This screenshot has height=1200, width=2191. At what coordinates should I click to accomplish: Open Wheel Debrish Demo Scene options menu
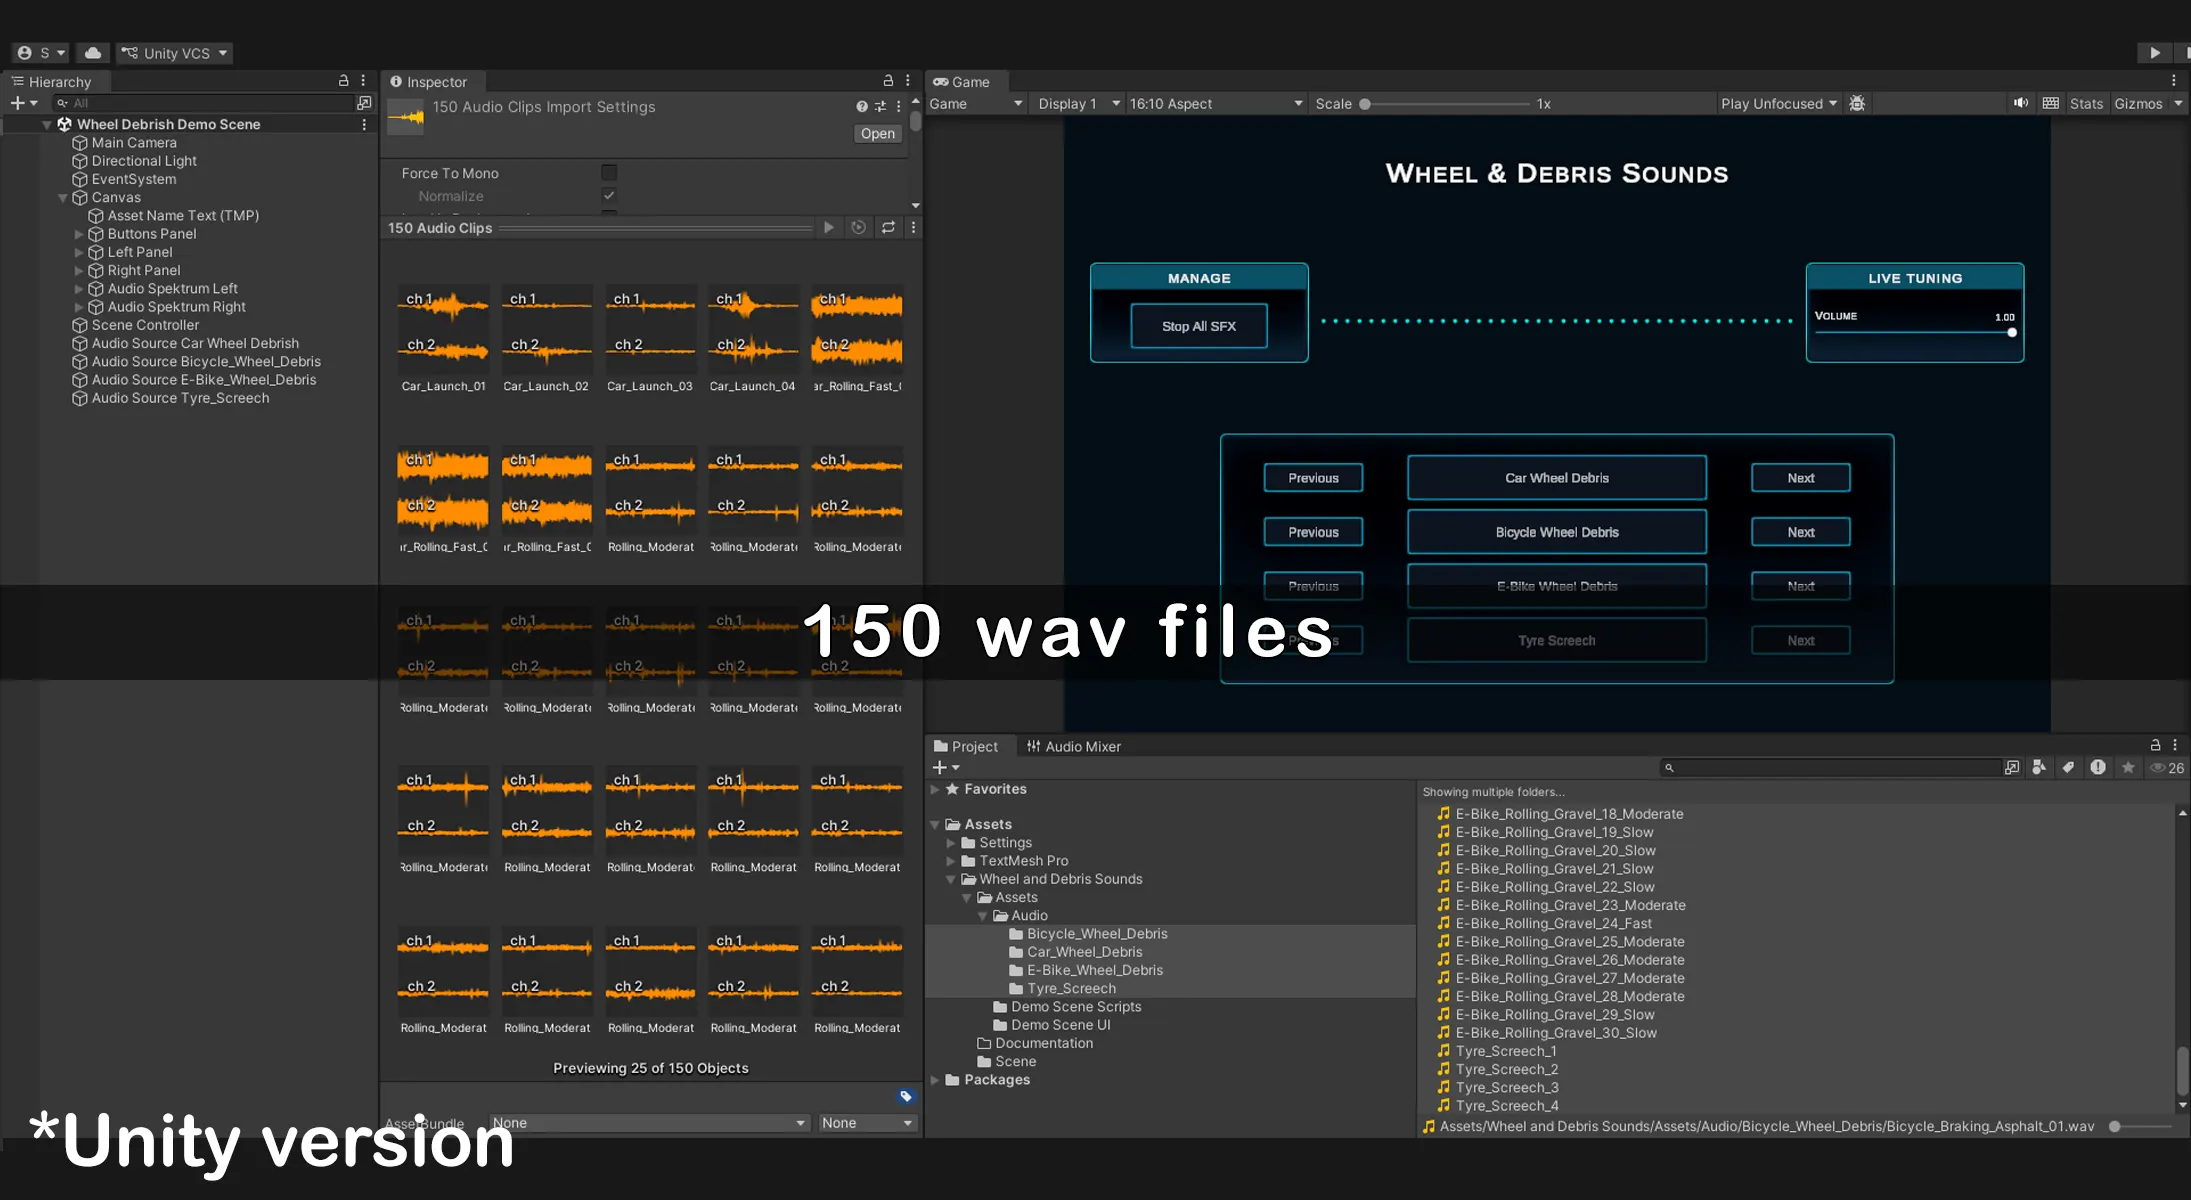click(364, 125)
